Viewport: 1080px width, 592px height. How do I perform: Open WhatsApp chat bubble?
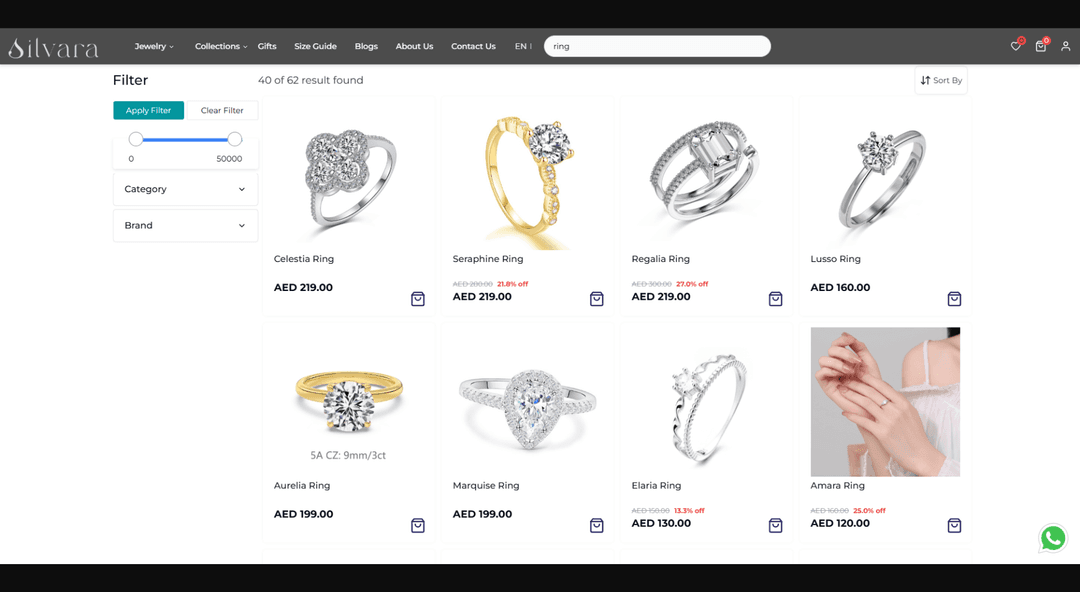pos(1053,538)
